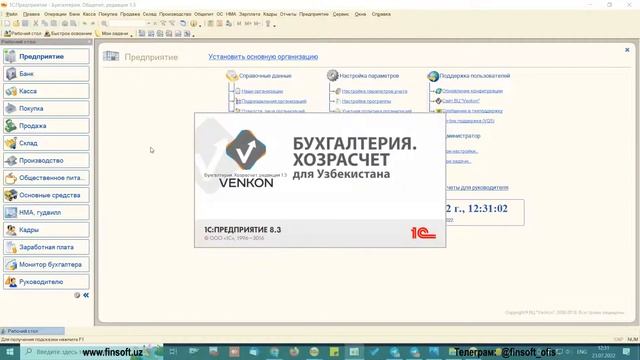Open the Сайт ВЦ "Venkon" link
640x360 pixels.
click(x=461, y=101)
